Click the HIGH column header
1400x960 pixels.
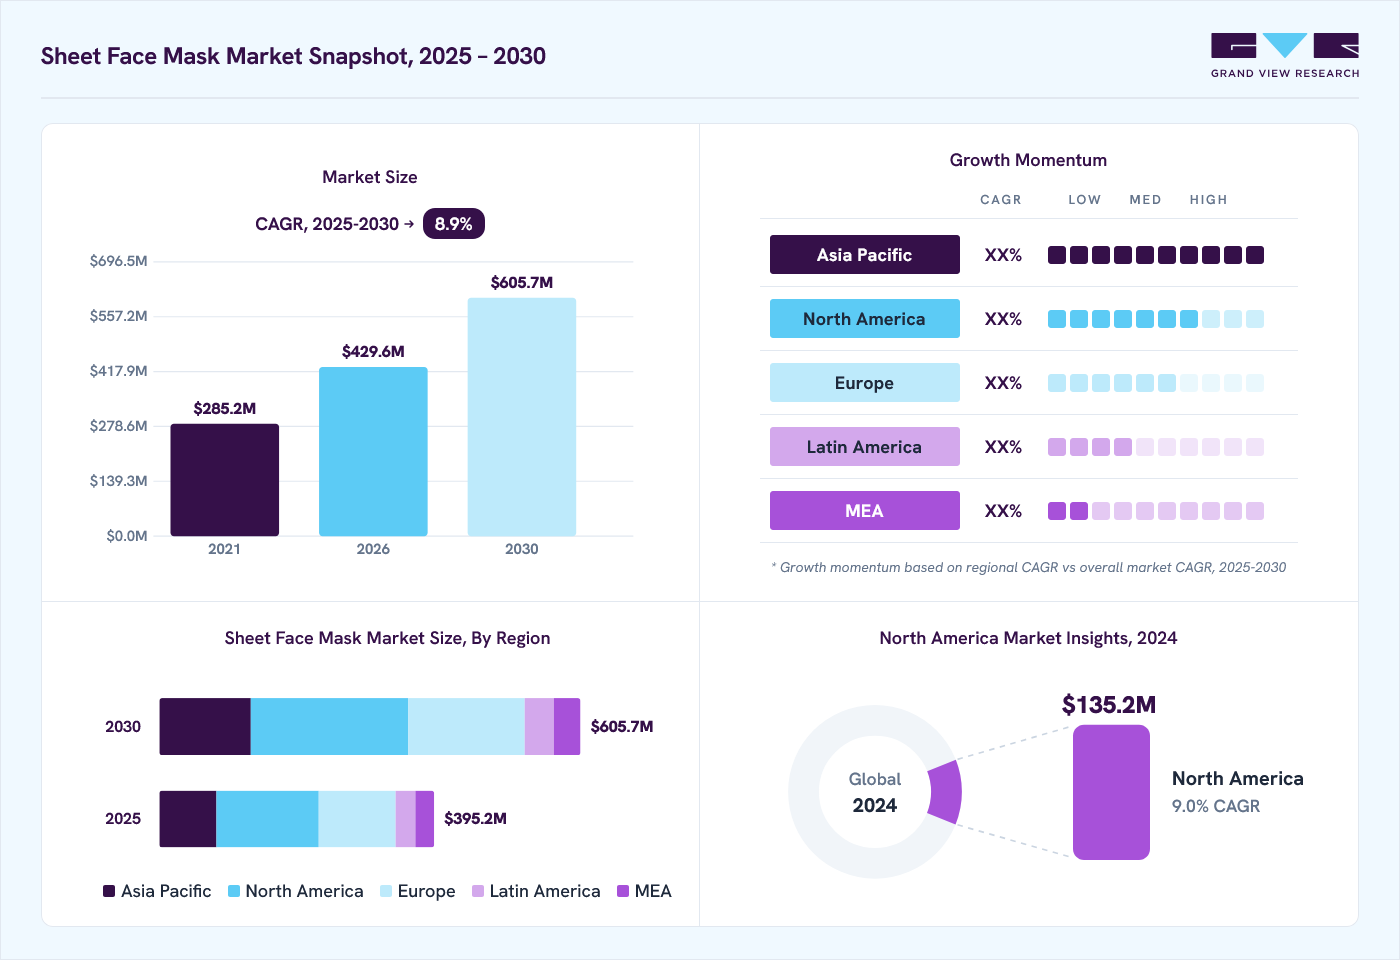[1209, 200]
